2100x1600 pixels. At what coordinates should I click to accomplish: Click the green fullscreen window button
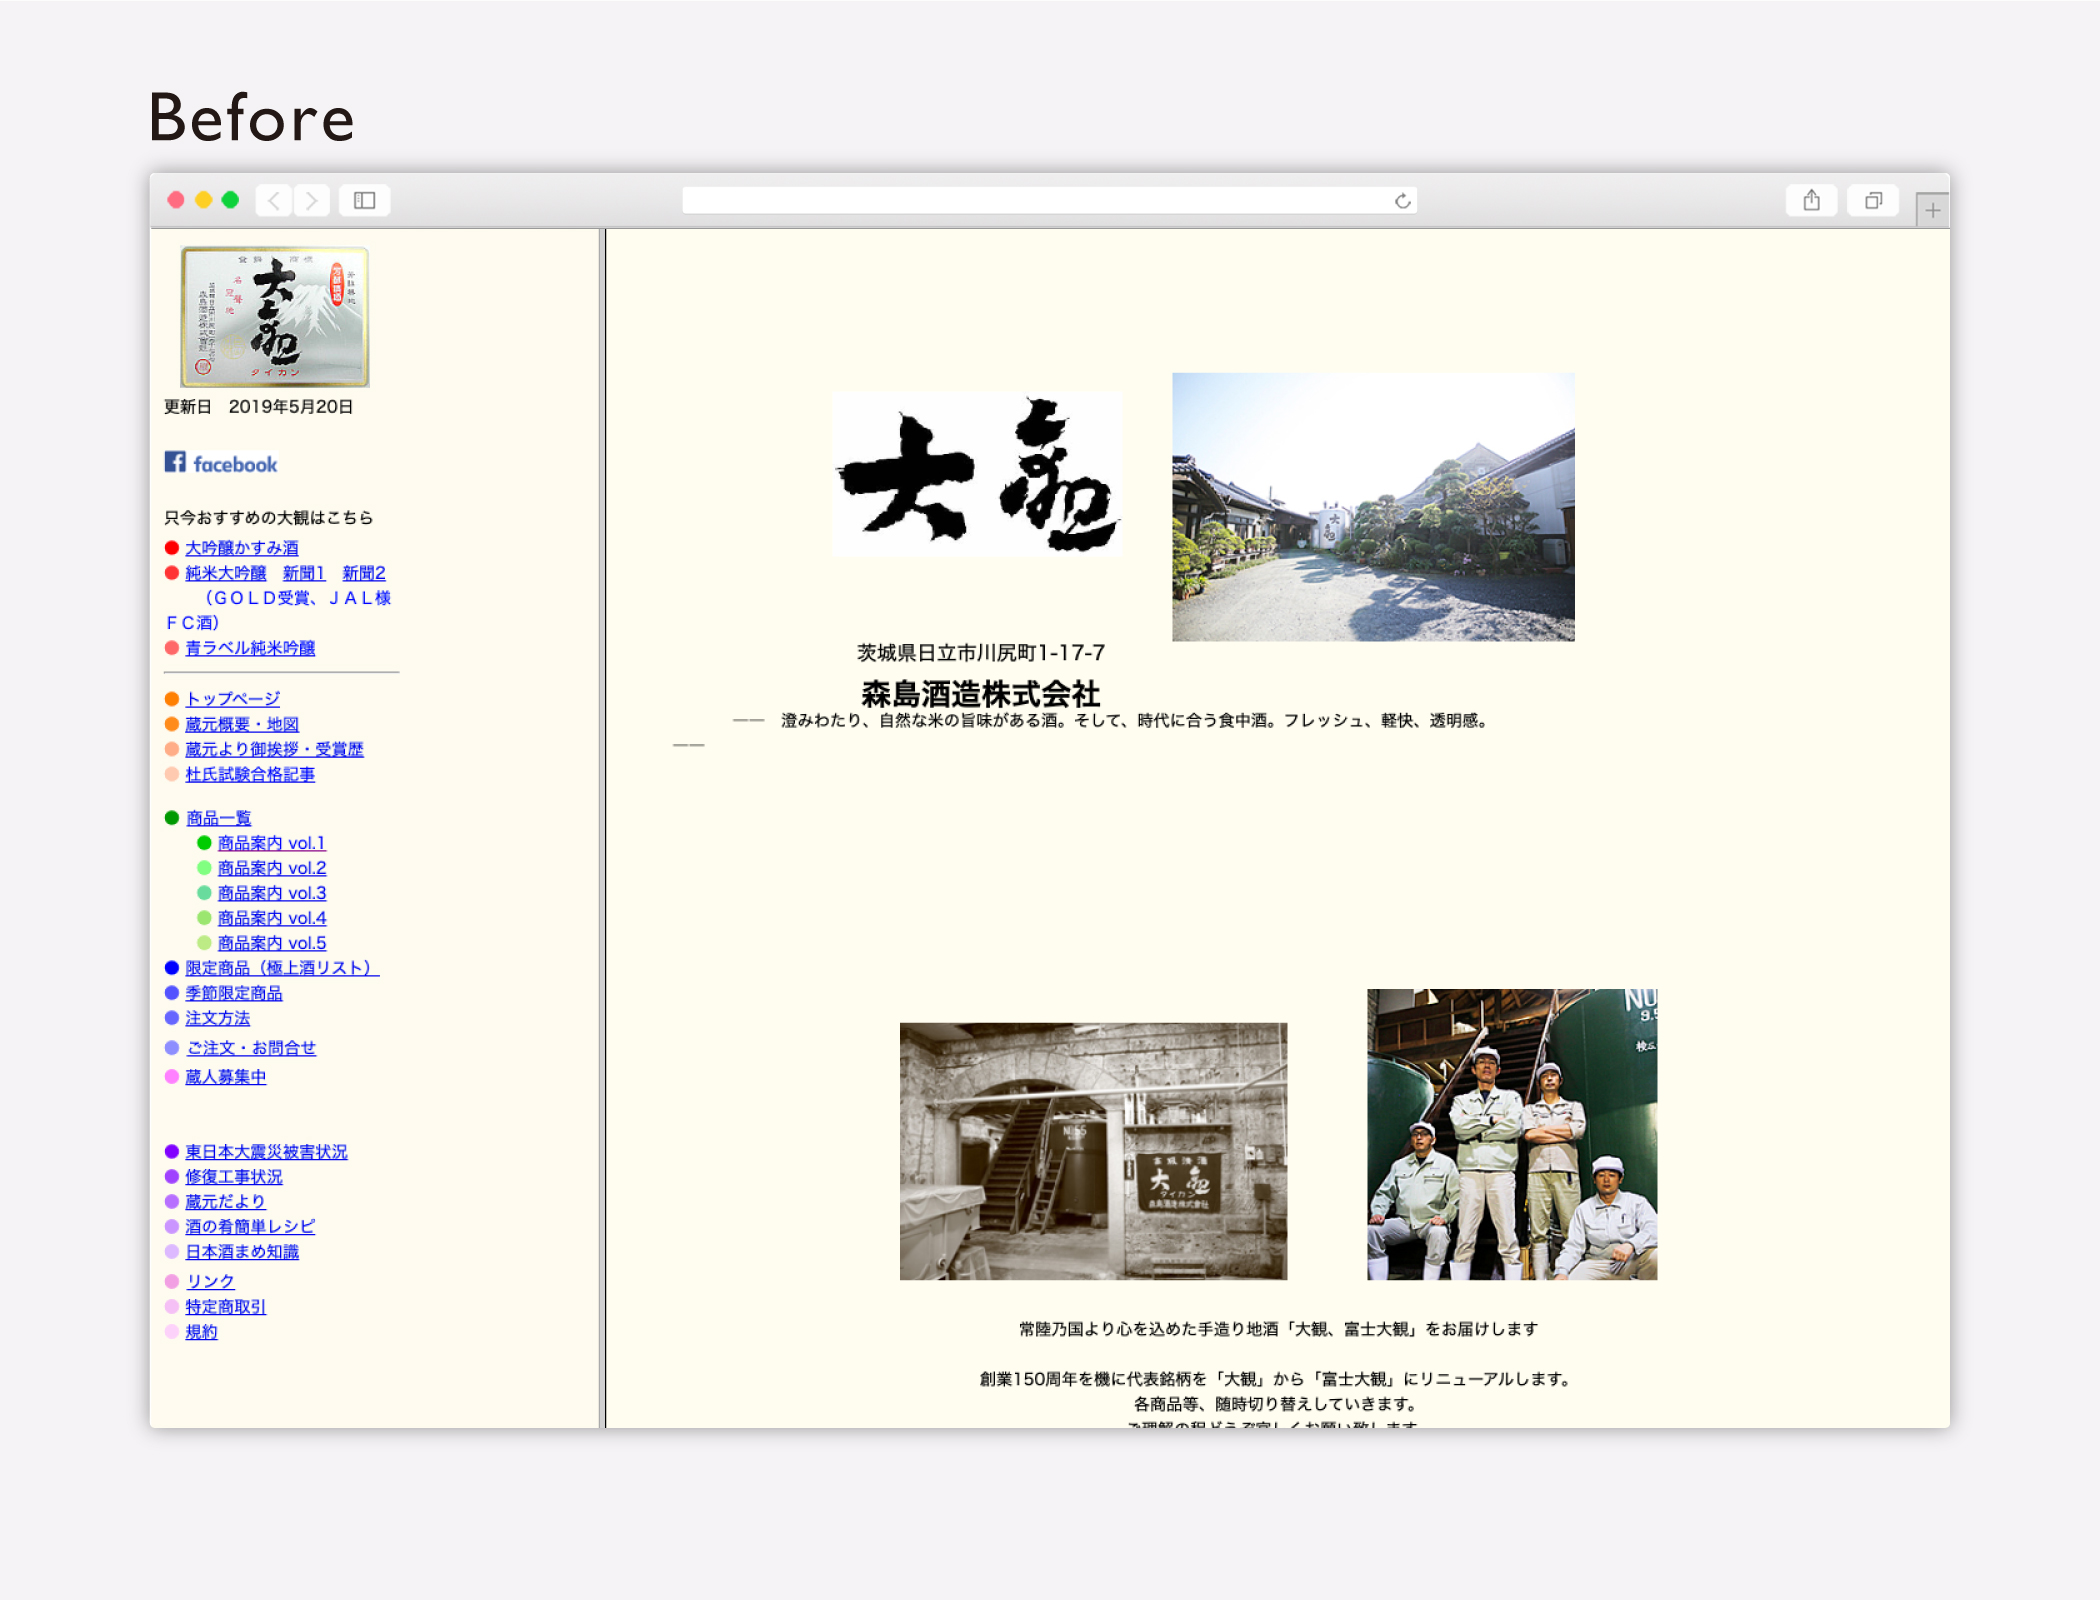click(x=230, y=200)
